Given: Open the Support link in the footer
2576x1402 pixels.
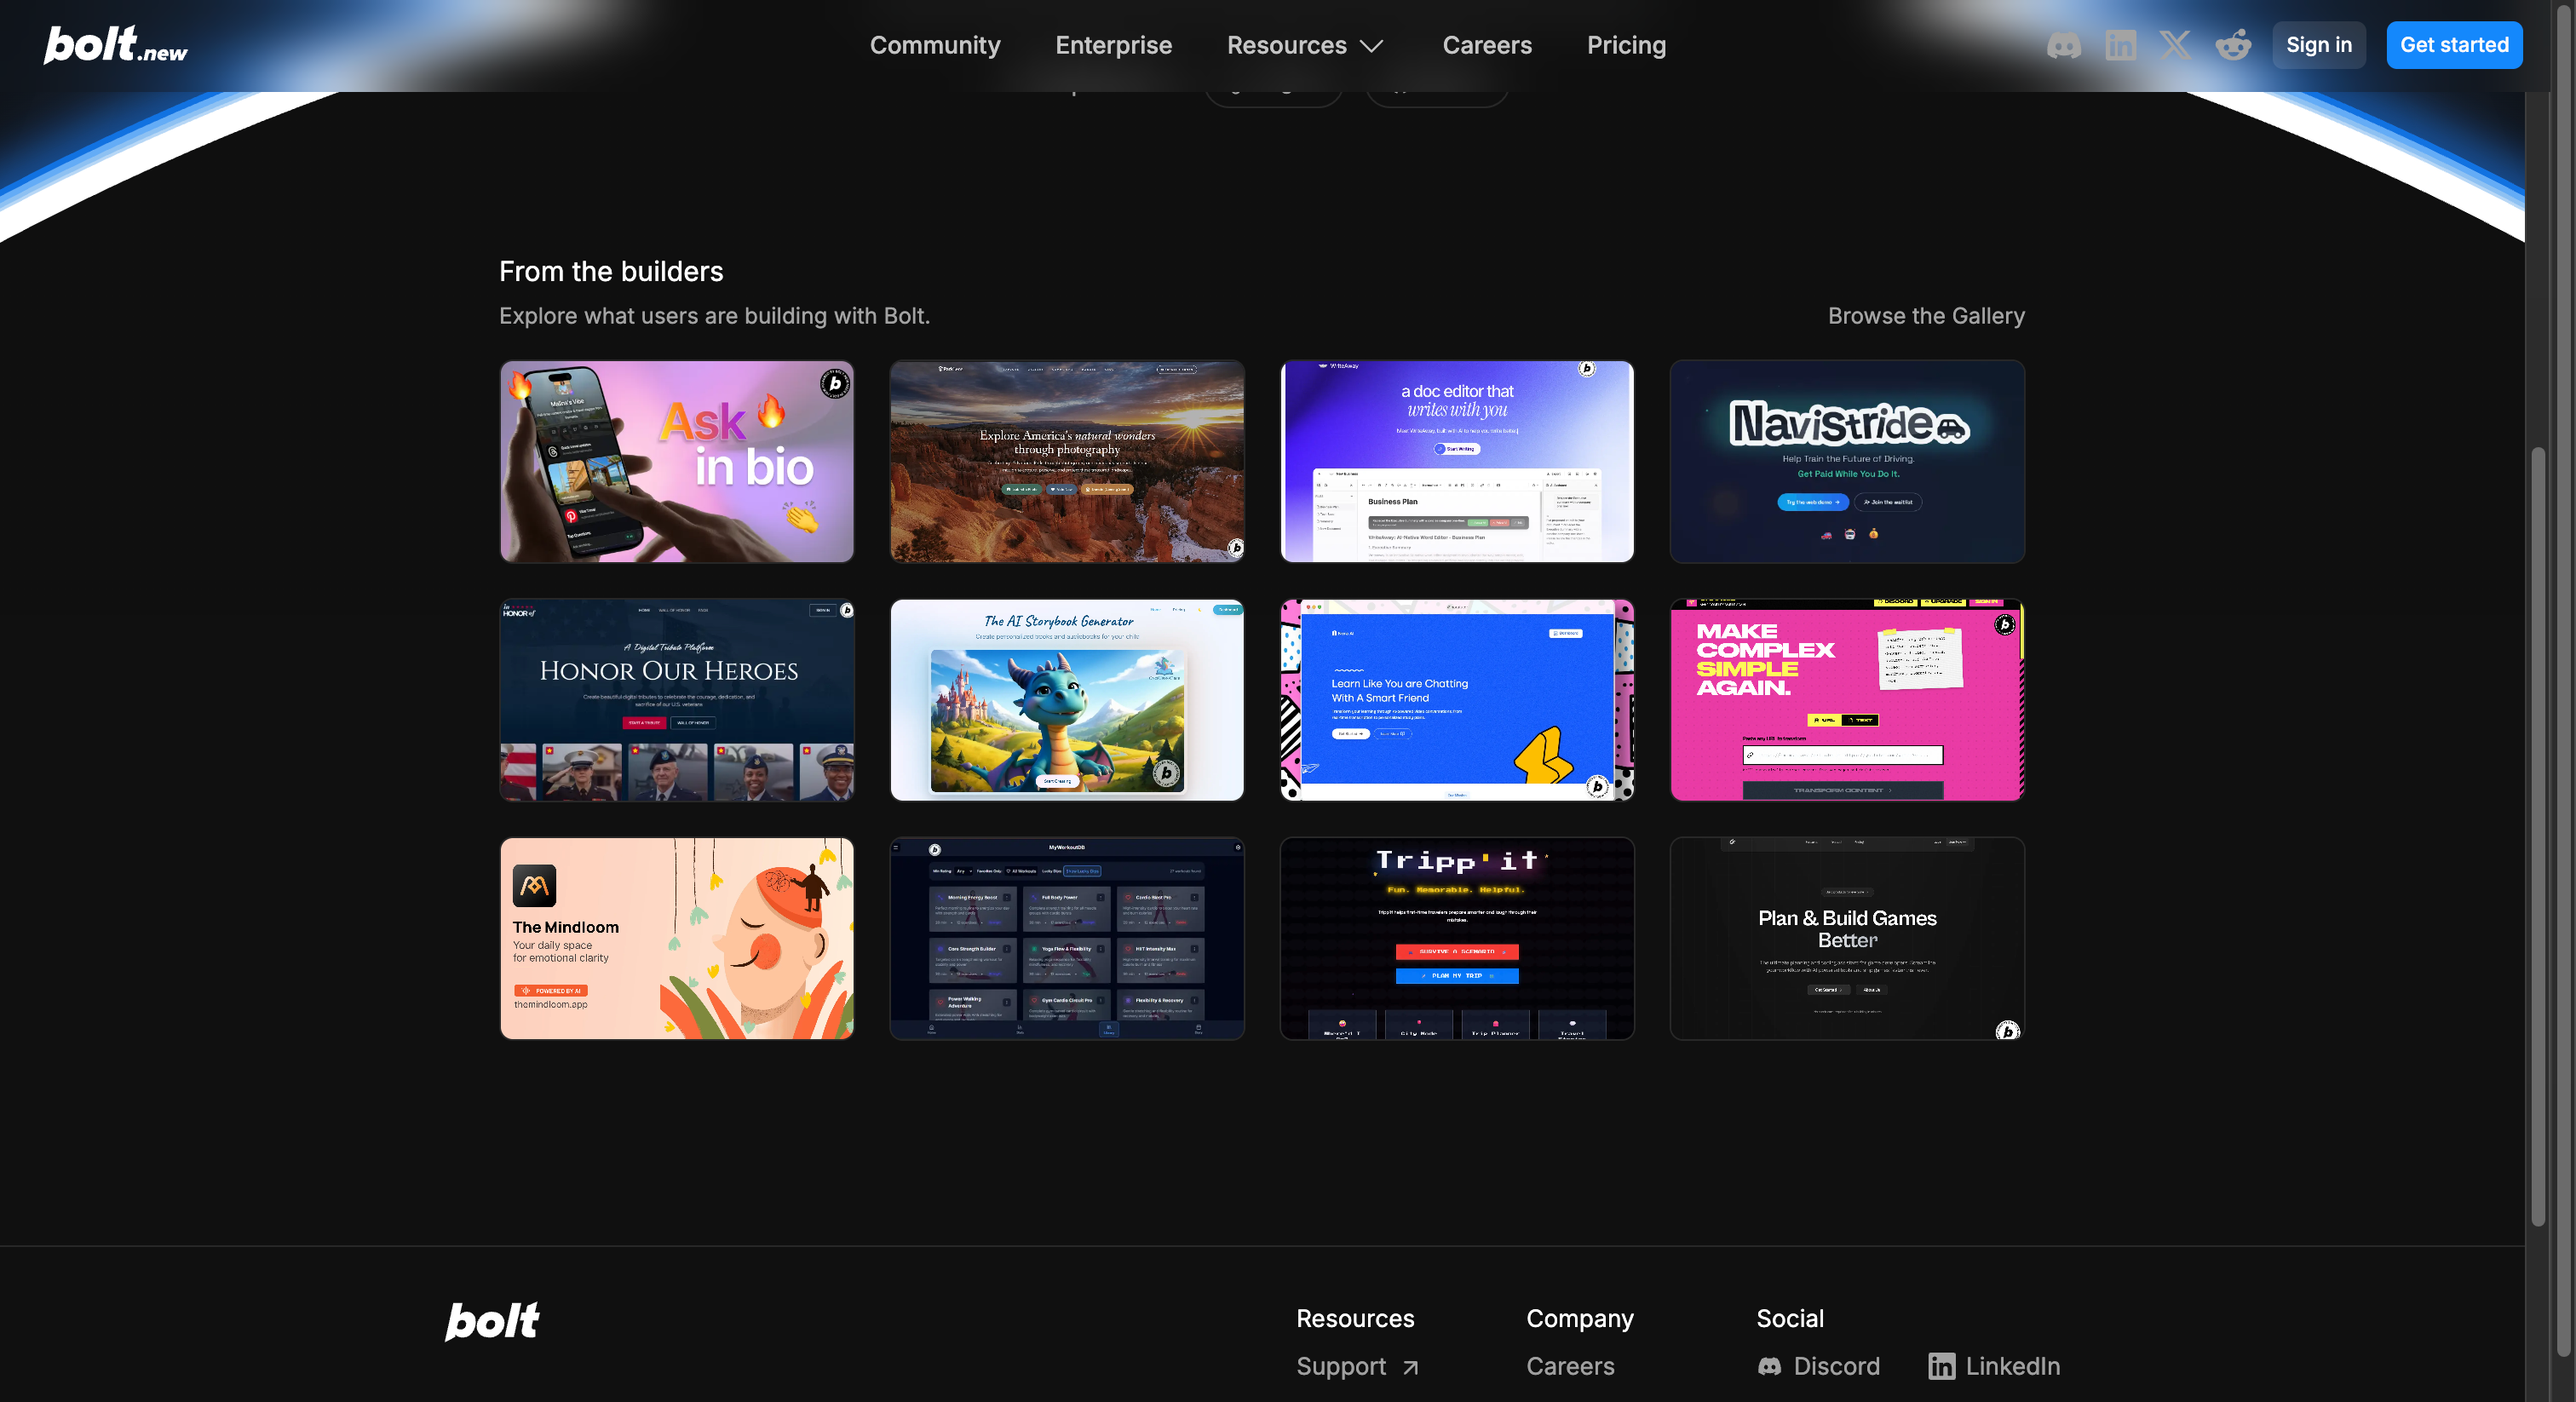Looking at the screenshot, I should point(1341,1366).
